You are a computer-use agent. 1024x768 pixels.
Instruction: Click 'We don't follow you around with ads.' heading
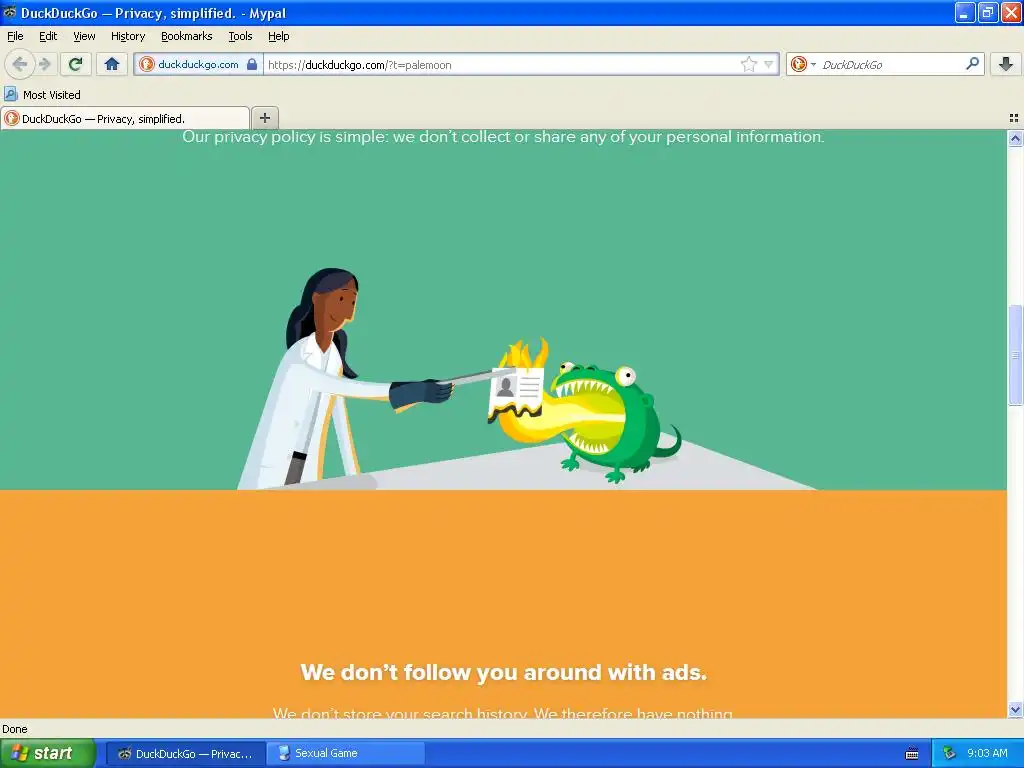(x=504, y=672)
